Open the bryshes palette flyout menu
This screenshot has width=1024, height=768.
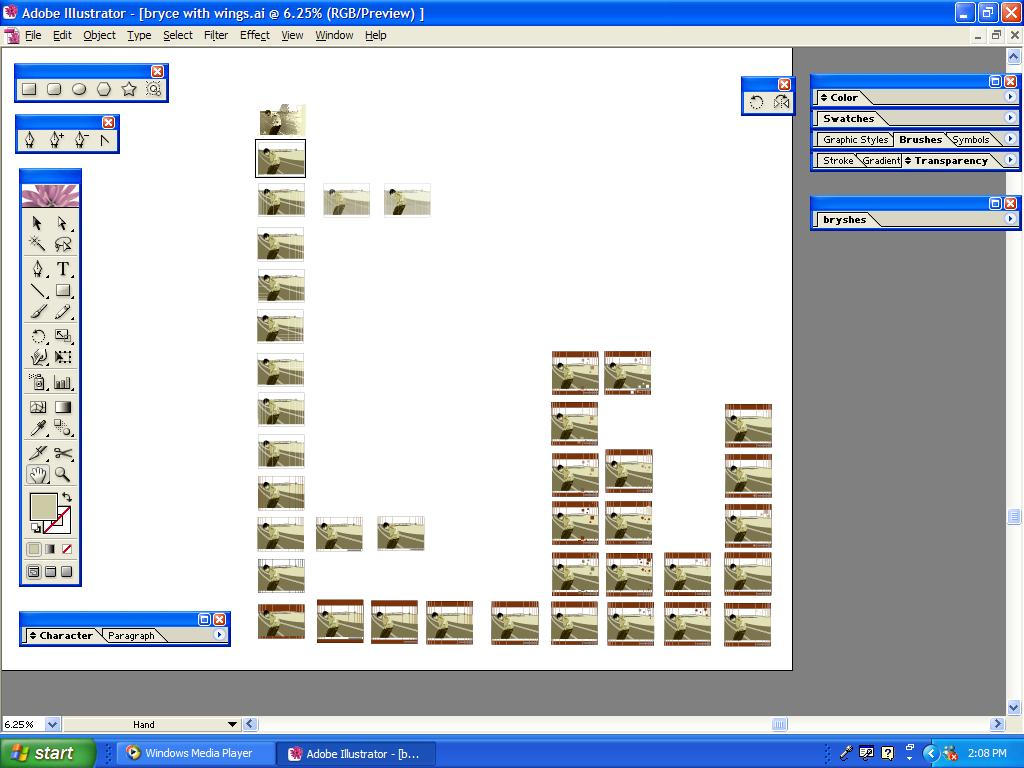click(1010, 219)
